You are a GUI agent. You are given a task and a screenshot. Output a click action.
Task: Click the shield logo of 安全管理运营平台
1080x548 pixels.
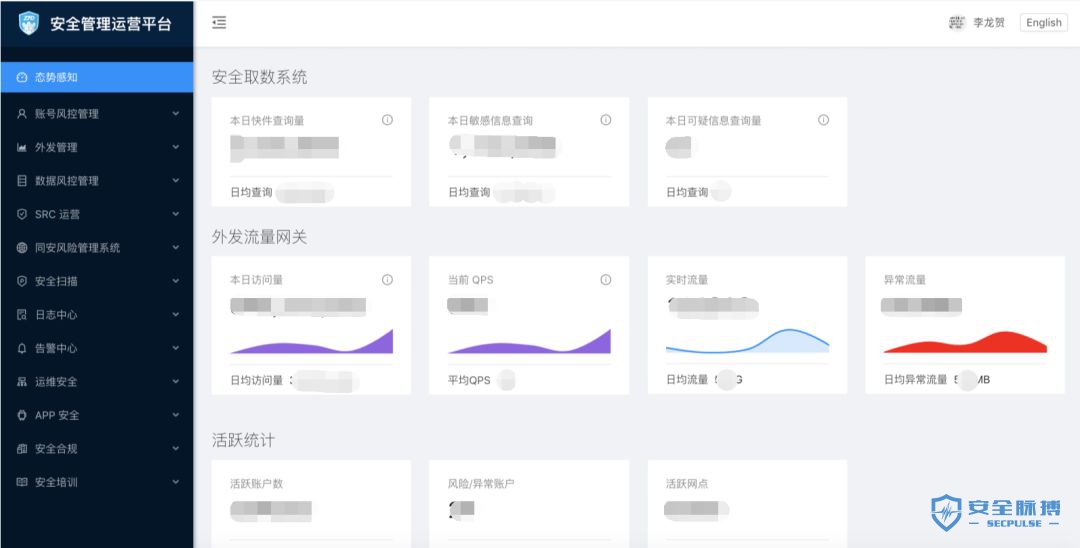click(29, 23)
